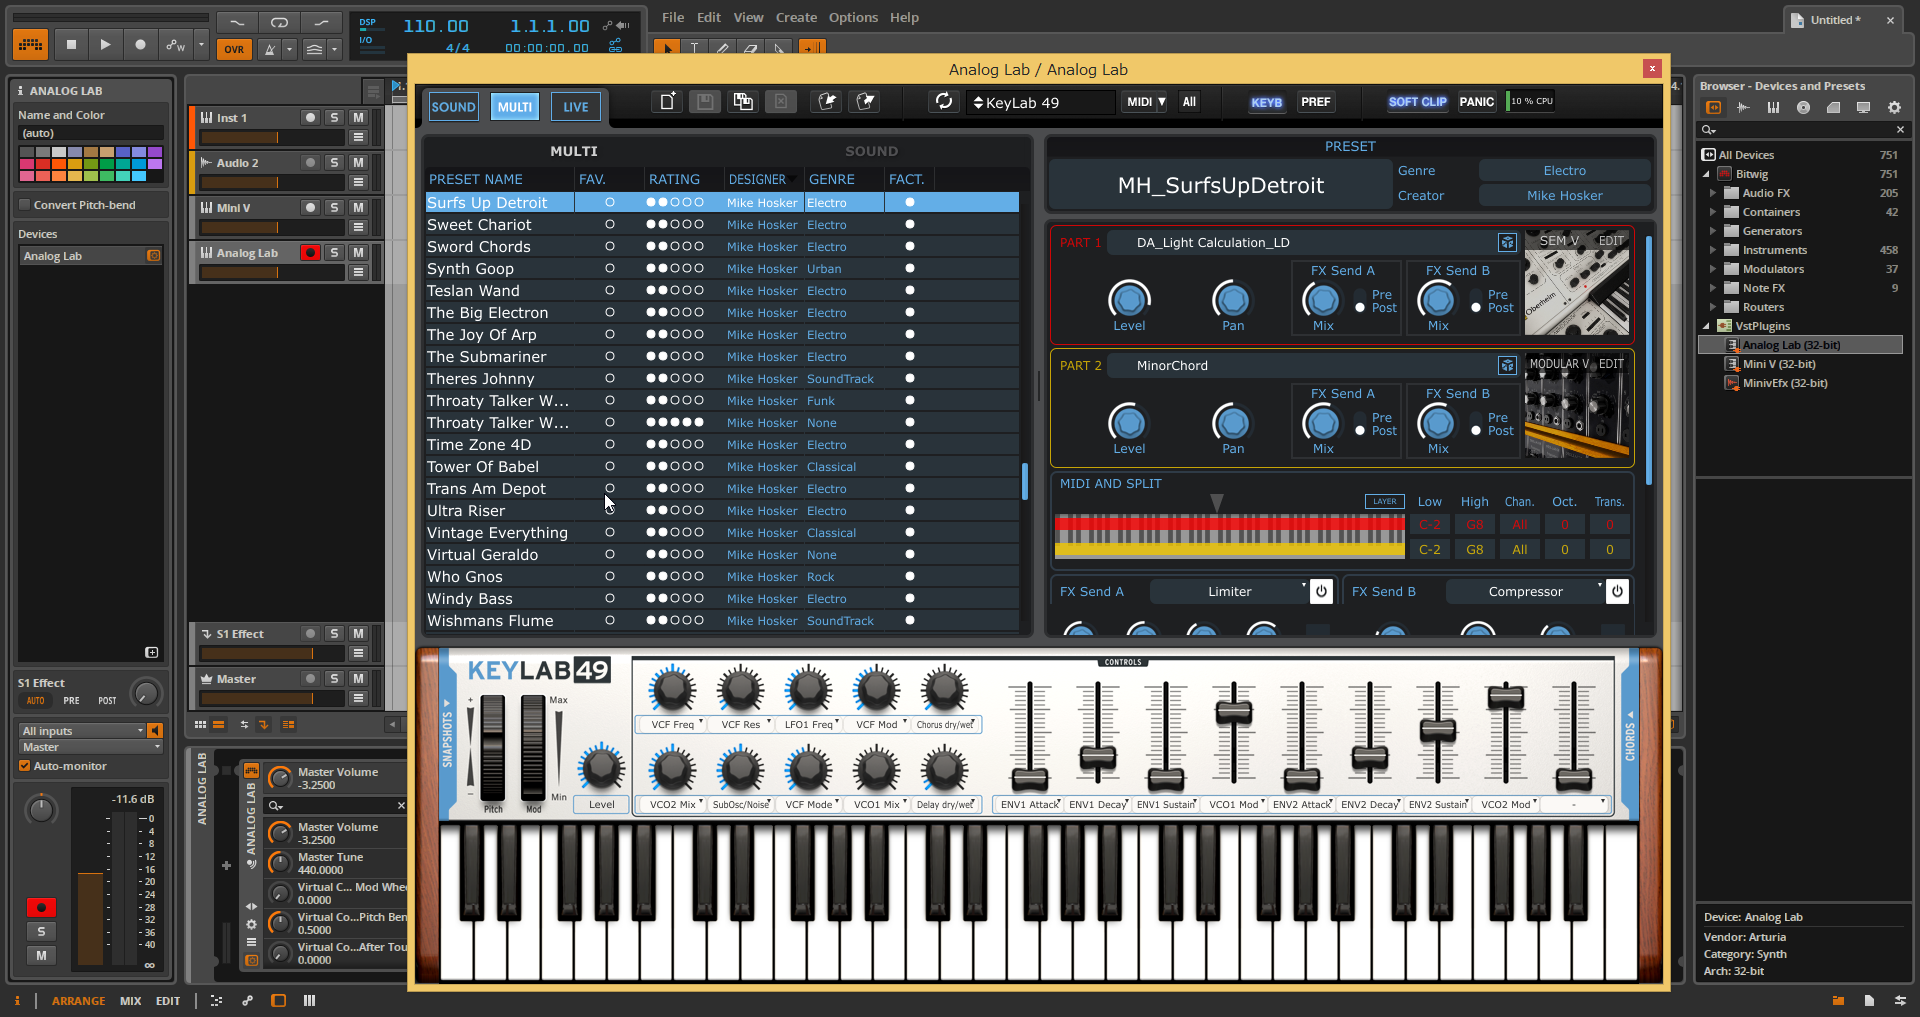Open the Create menu

click(796, 17)
